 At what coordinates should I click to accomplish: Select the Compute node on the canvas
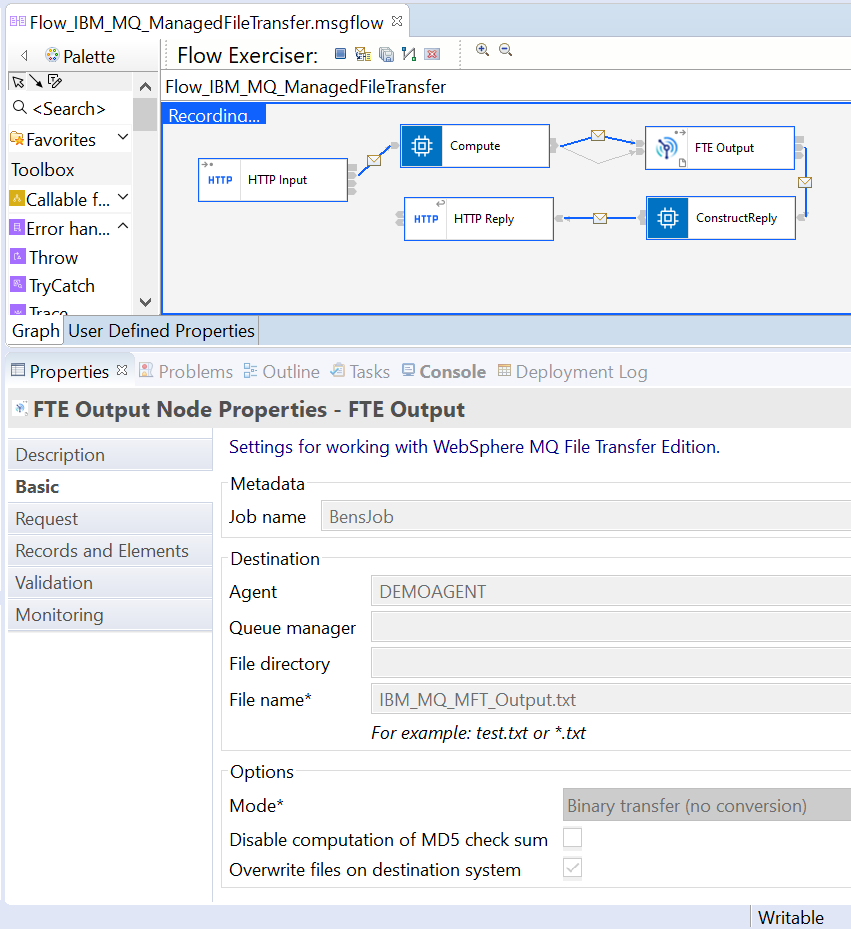coord(475,145)
